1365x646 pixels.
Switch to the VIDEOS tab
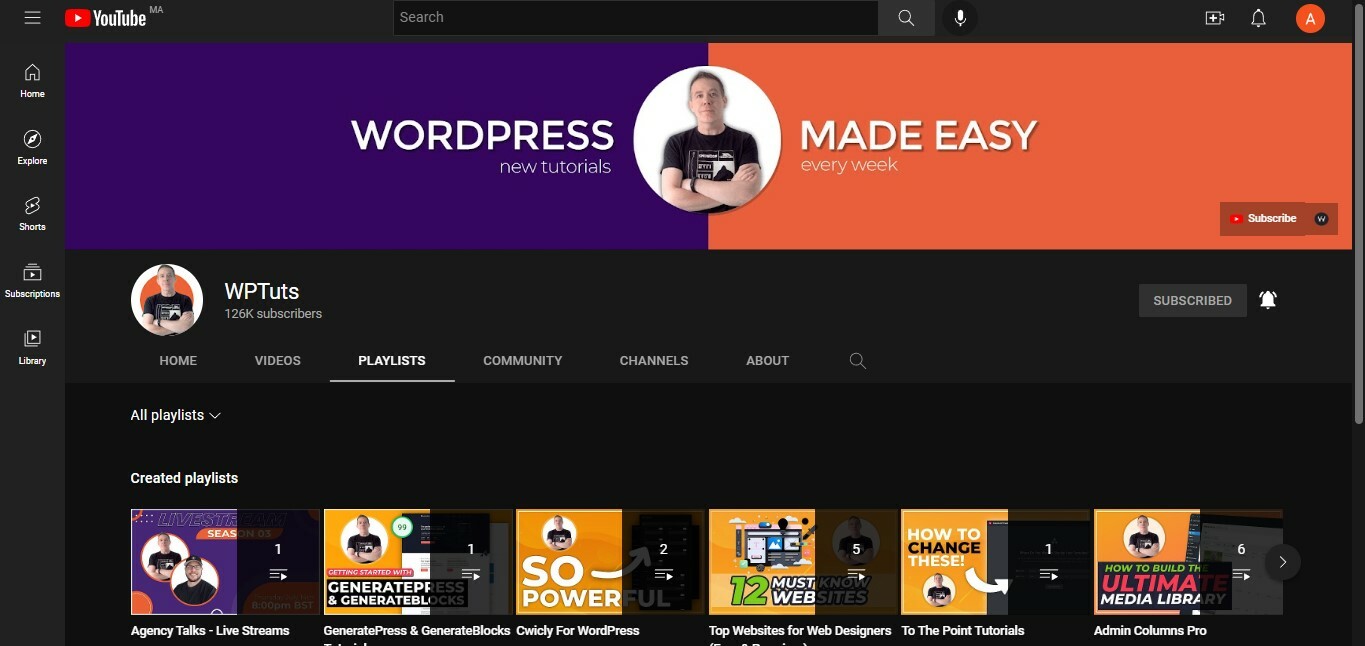[x=277, y=360]
